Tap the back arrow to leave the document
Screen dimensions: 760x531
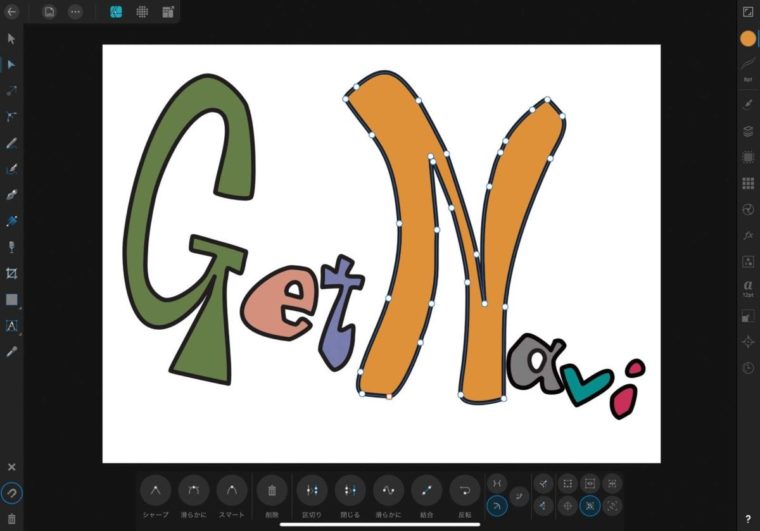click(12, 11)
